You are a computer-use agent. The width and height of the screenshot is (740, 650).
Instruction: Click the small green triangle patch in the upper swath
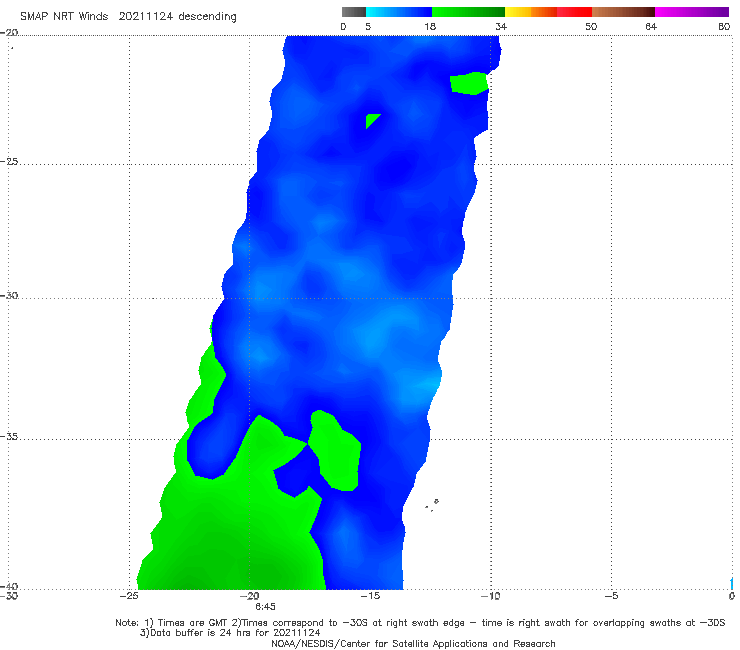click(x=372, y=120)
